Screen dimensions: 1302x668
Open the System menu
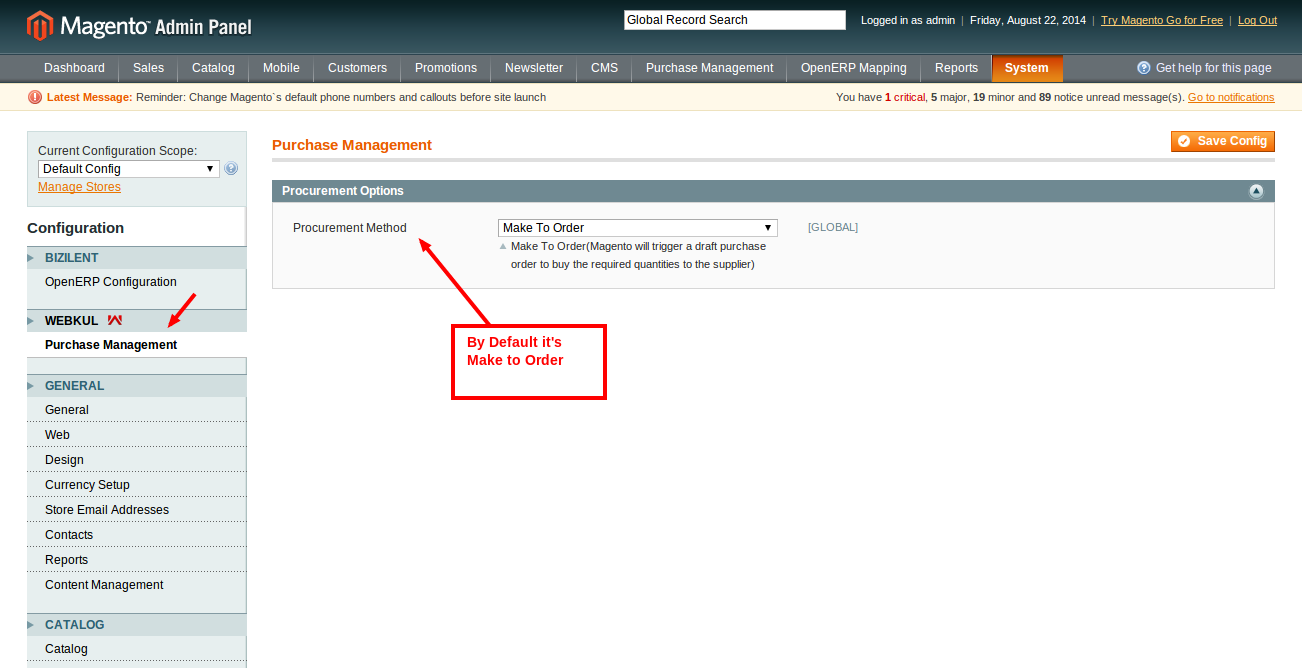(x=1027, y=68)
